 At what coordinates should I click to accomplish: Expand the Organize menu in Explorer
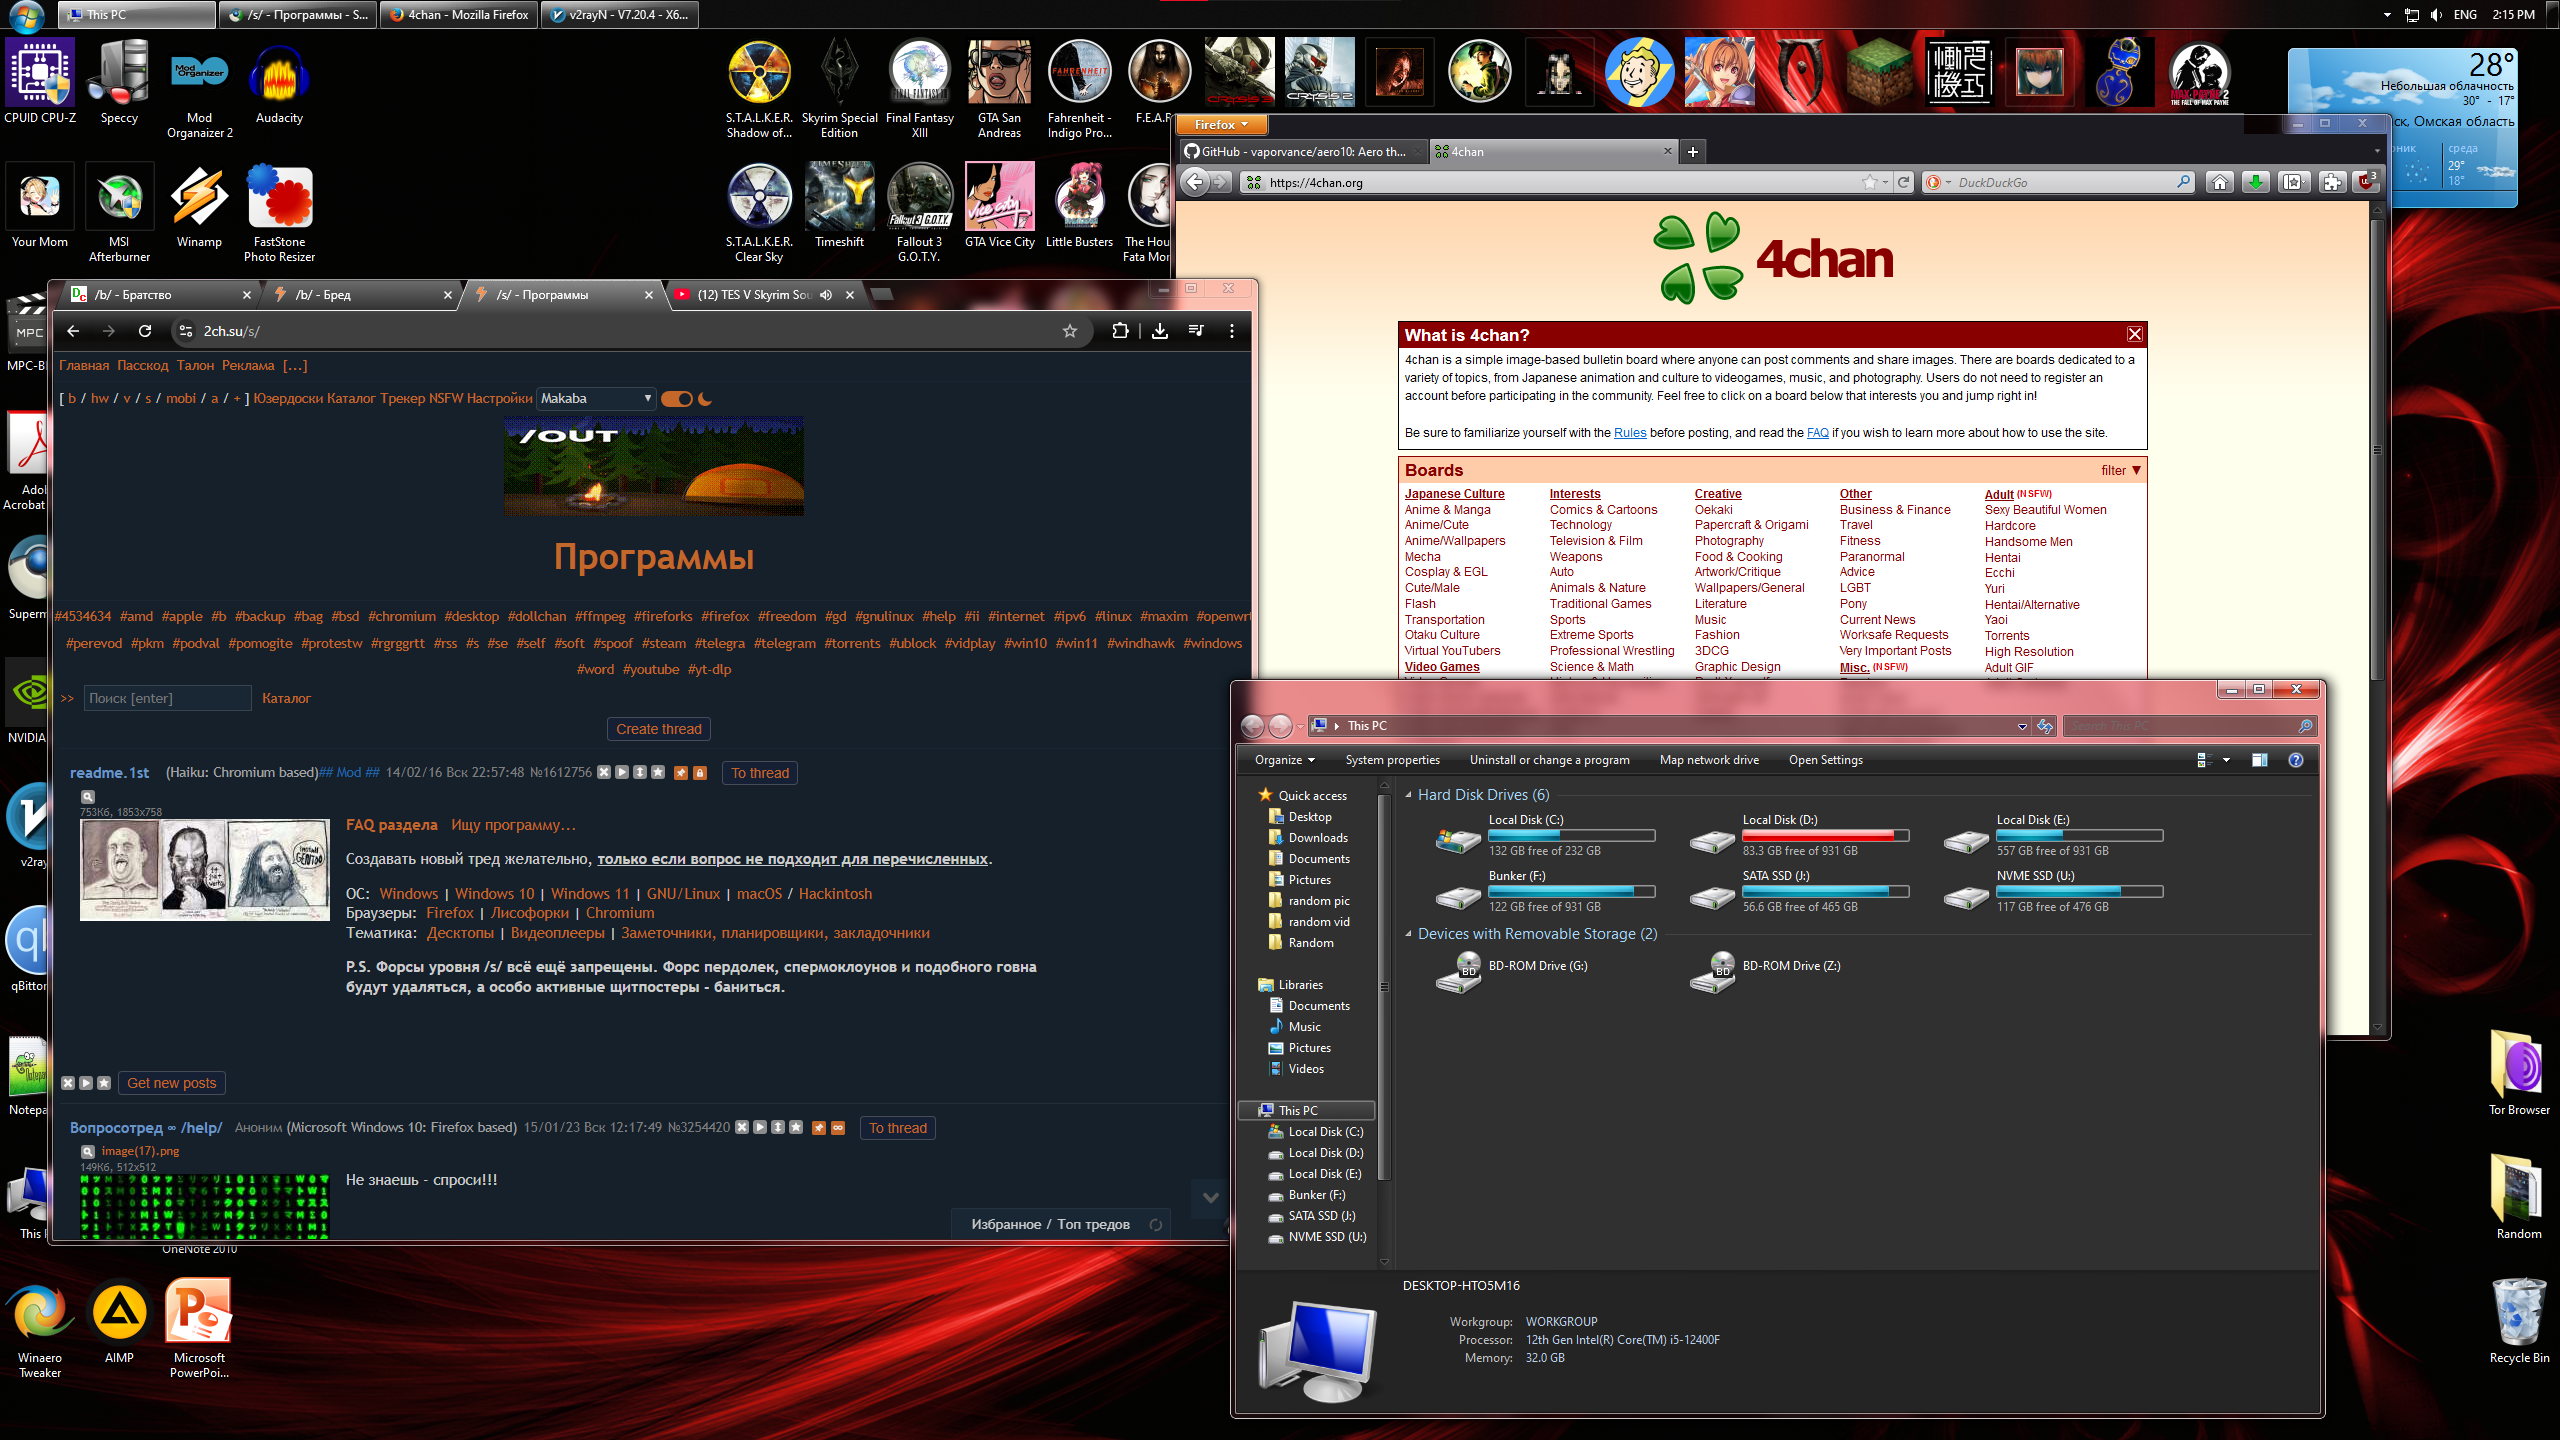(1285, 760)
